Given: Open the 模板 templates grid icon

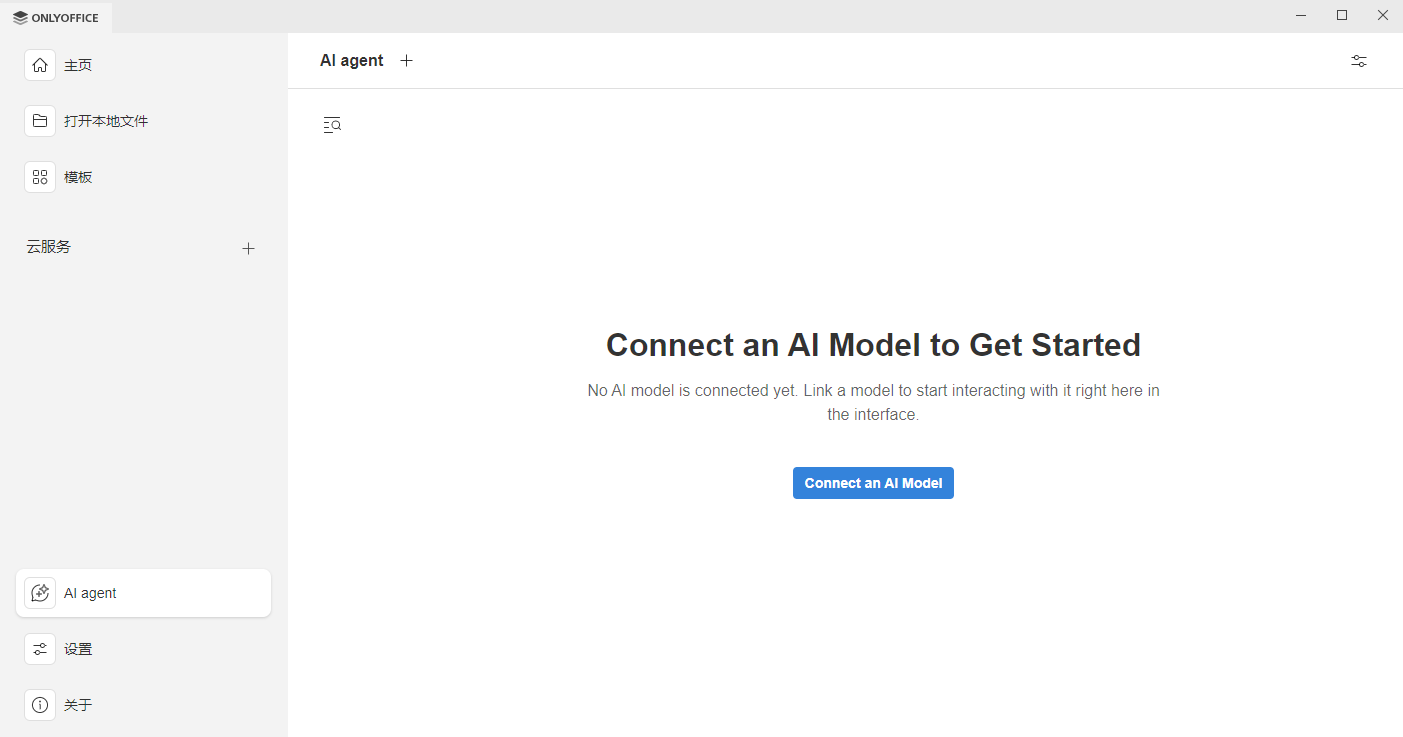Looking at the screenshot, I should [40, 177].
